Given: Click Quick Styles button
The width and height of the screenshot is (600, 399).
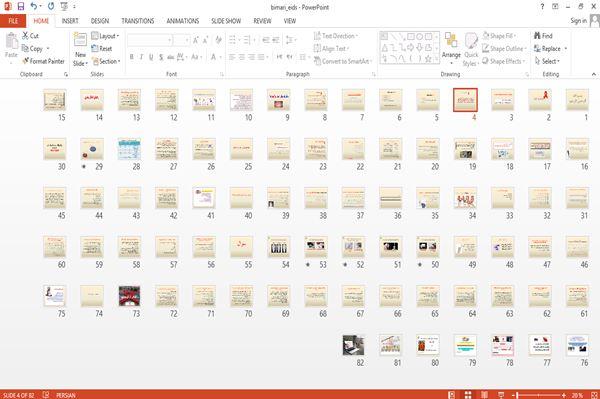Looking at the screenshot, I should tap(471, 50).
